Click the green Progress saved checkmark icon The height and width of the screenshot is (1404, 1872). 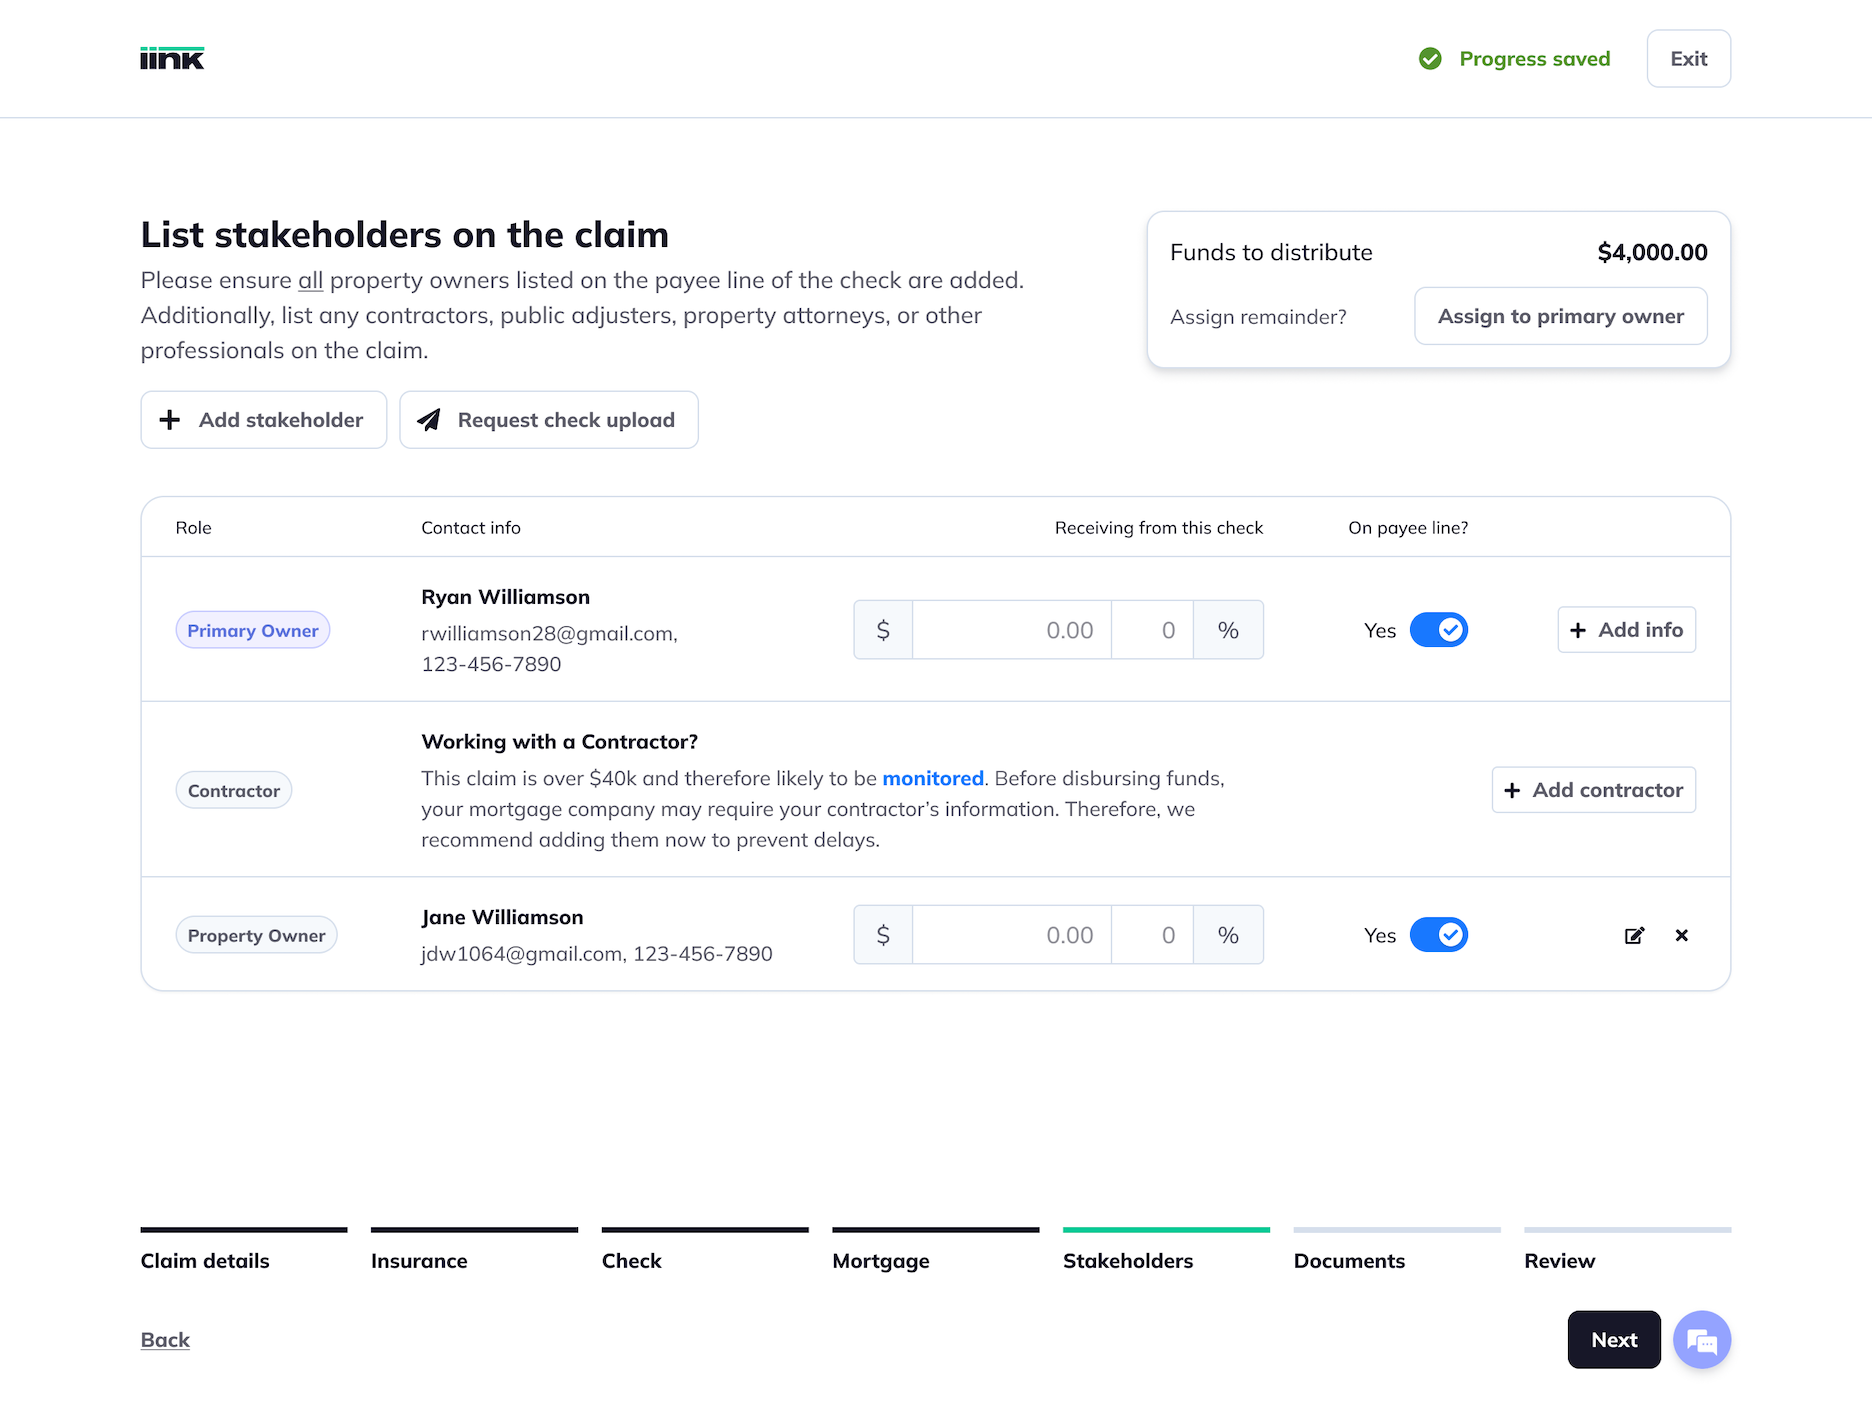click(1430, 59)
